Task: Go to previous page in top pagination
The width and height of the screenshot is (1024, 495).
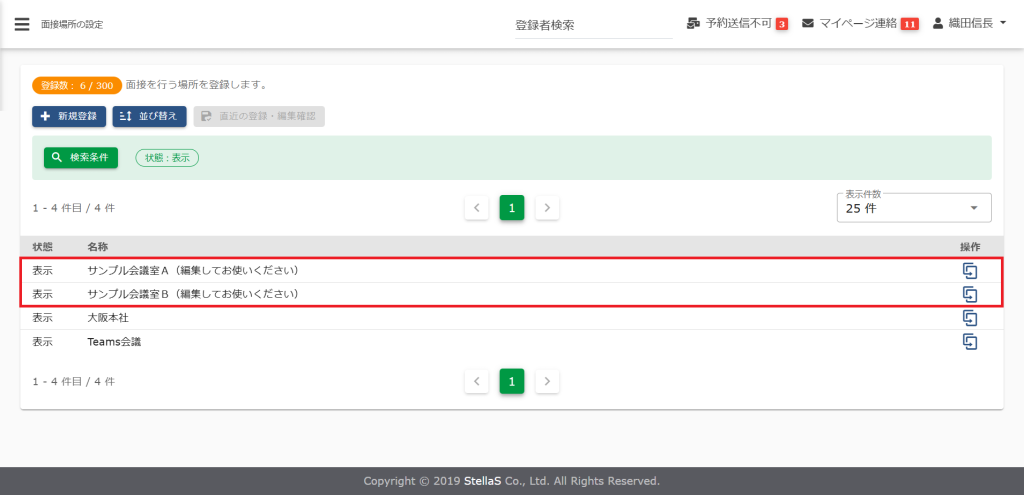Action: [477, 208]
